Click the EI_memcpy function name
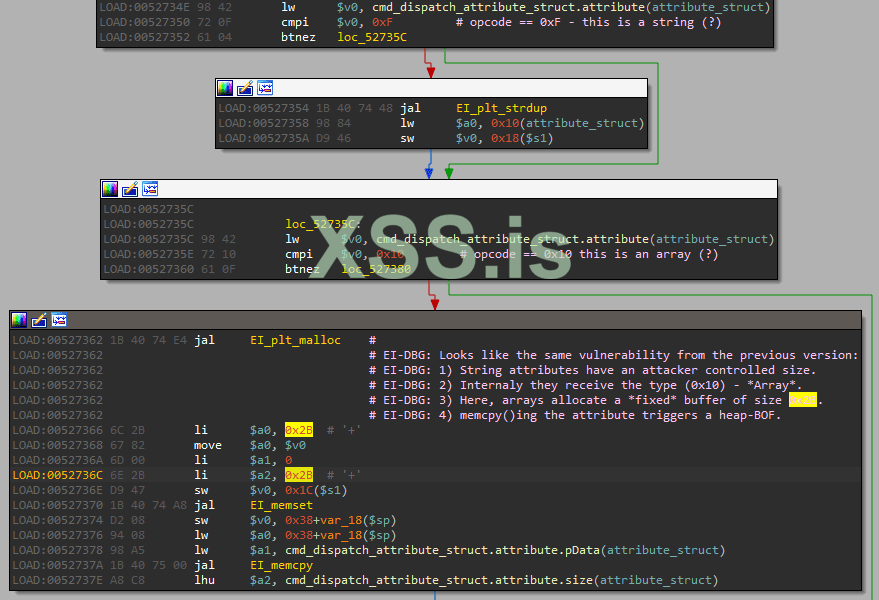Viewport: 879px width, 600px height. [281, 565]
